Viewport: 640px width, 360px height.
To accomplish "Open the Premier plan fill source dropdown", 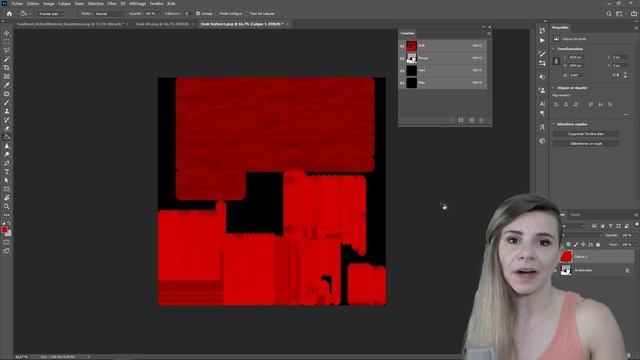I will [x=51, y=13].
